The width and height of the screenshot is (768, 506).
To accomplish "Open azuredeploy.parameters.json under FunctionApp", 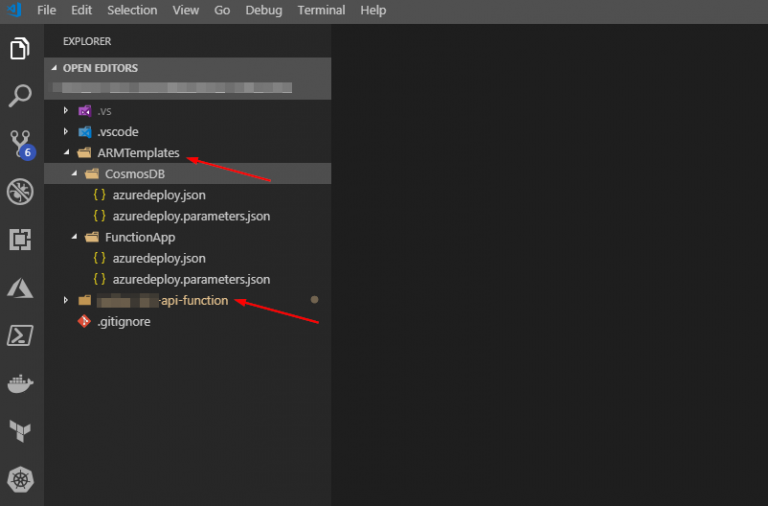I will click(x=191, y=279).
